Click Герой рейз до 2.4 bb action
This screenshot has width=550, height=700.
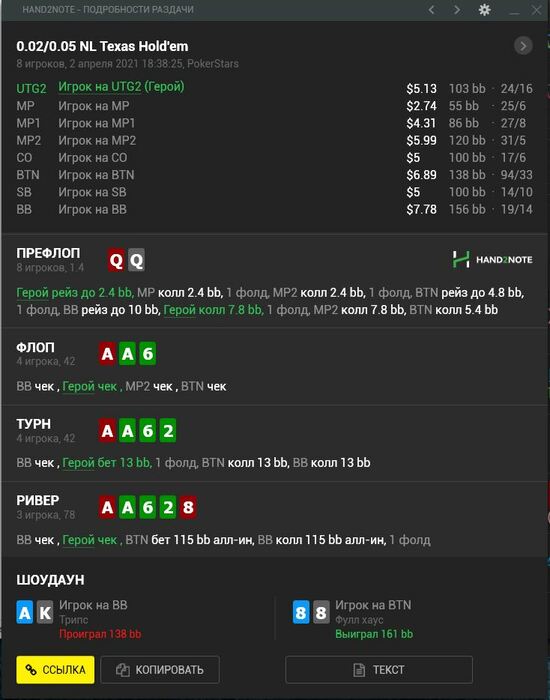[x=75, y=293]
